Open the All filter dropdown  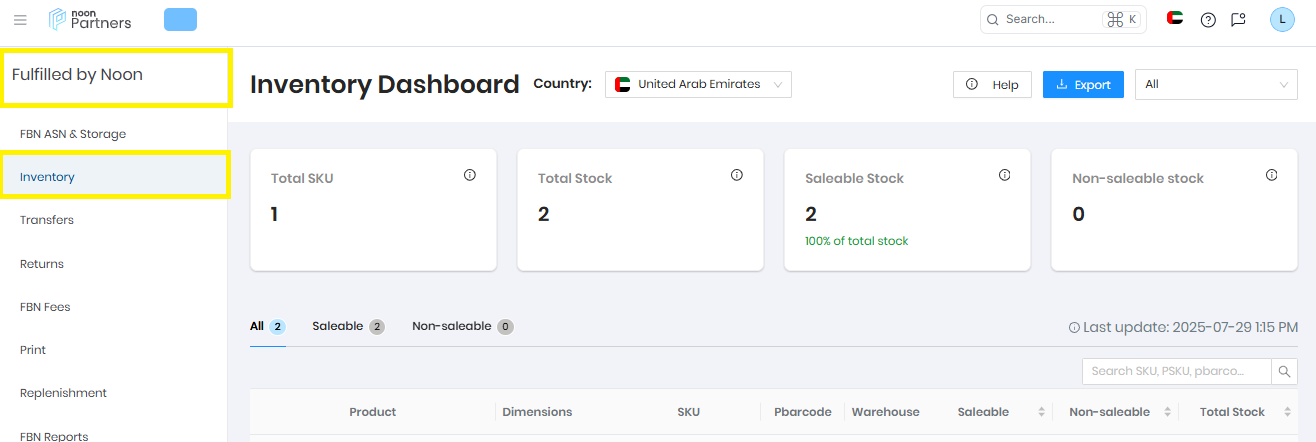[x=1216, y=84]
